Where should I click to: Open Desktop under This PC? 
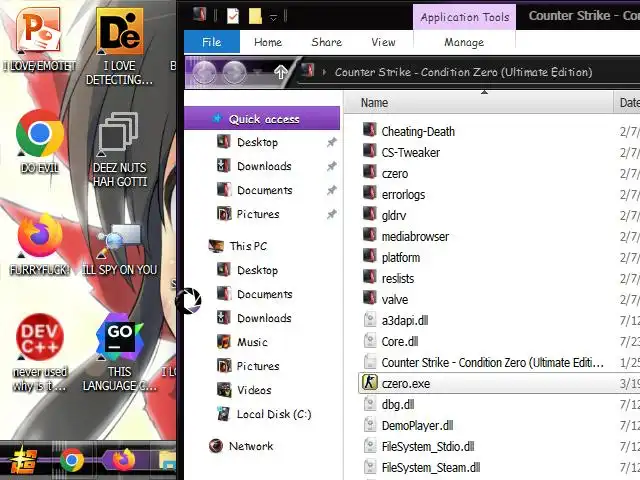pos(257,270)
